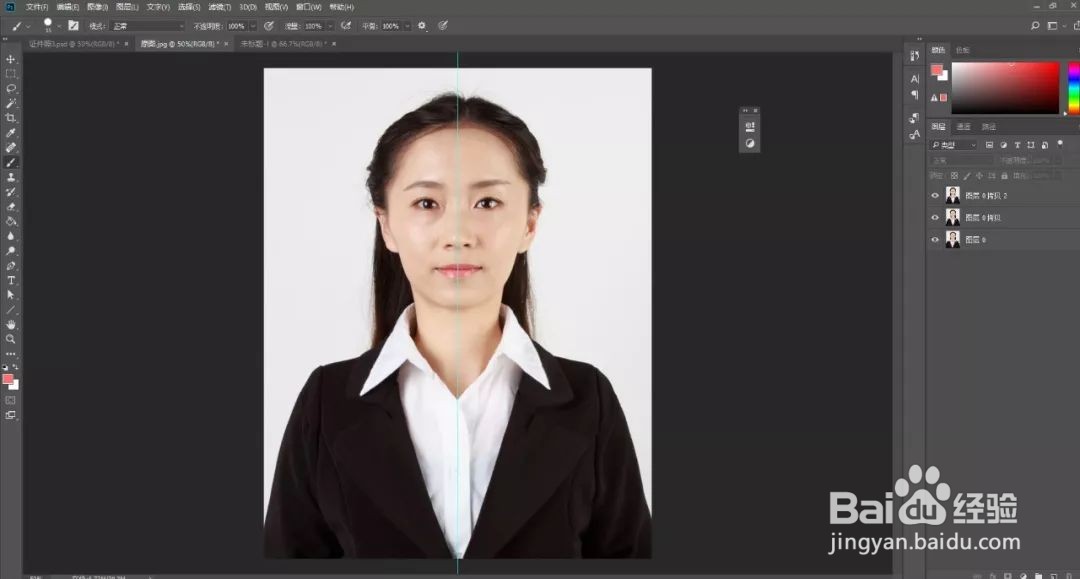Viewport: 1080px width, 579px height.
Task: Select the Pen tool
Action: (x=10, y=266)
